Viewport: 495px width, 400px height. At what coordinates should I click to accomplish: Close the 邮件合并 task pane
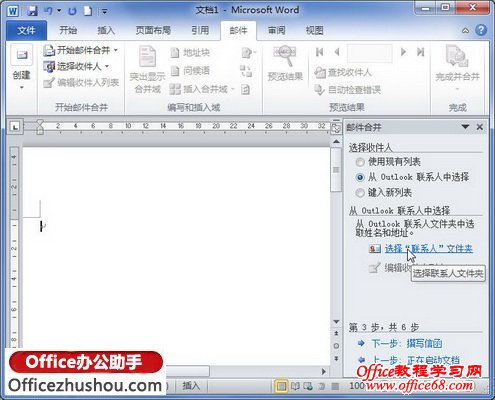(x=480, y=127)
